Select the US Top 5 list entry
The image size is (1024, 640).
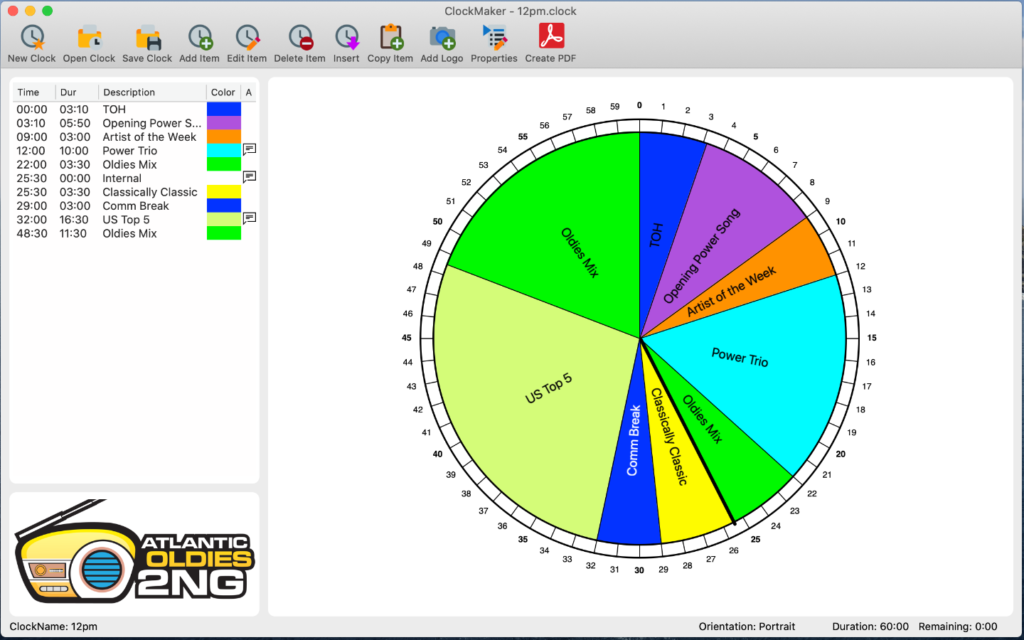point(135,219)
